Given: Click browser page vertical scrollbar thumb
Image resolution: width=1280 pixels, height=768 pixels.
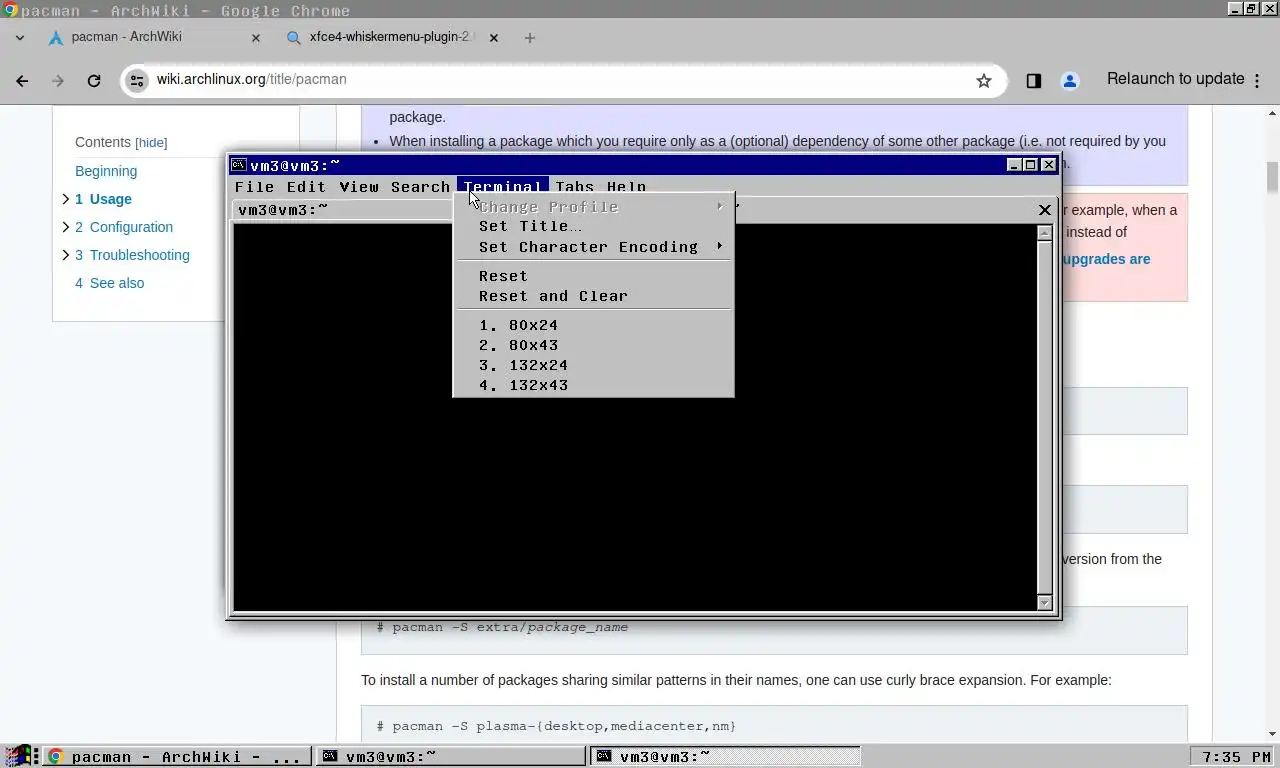Looking at the screenshot, I should click(1273, 177).
